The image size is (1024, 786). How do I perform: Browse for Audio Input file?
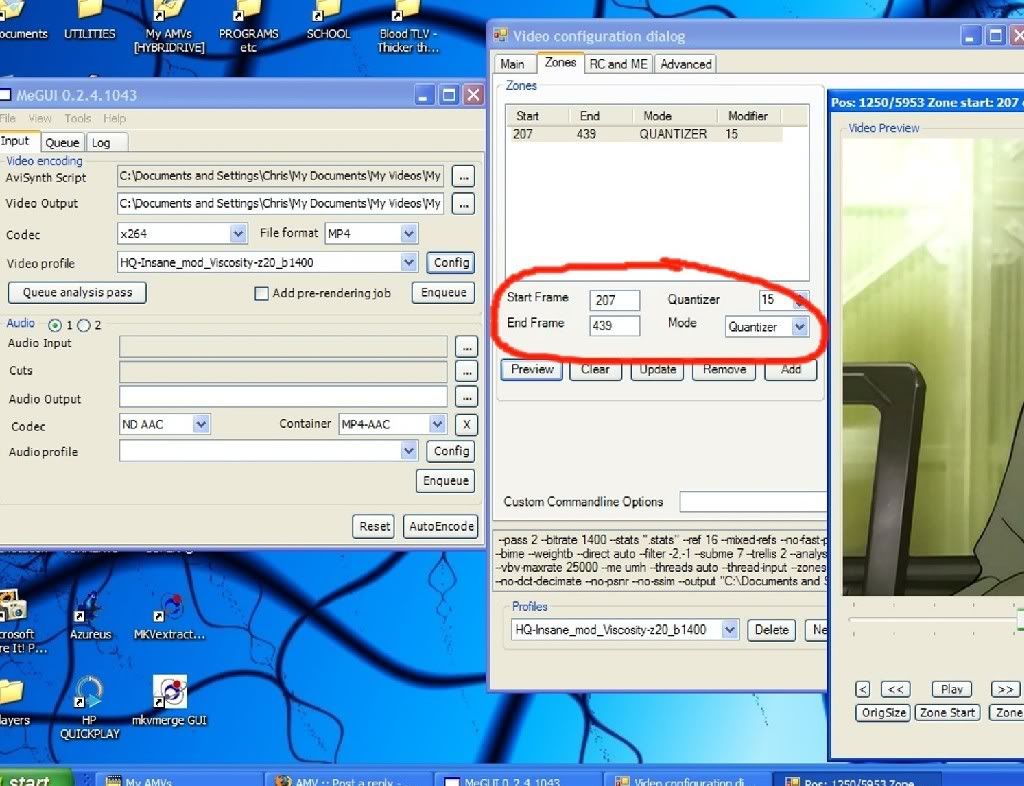click(466, 347)
